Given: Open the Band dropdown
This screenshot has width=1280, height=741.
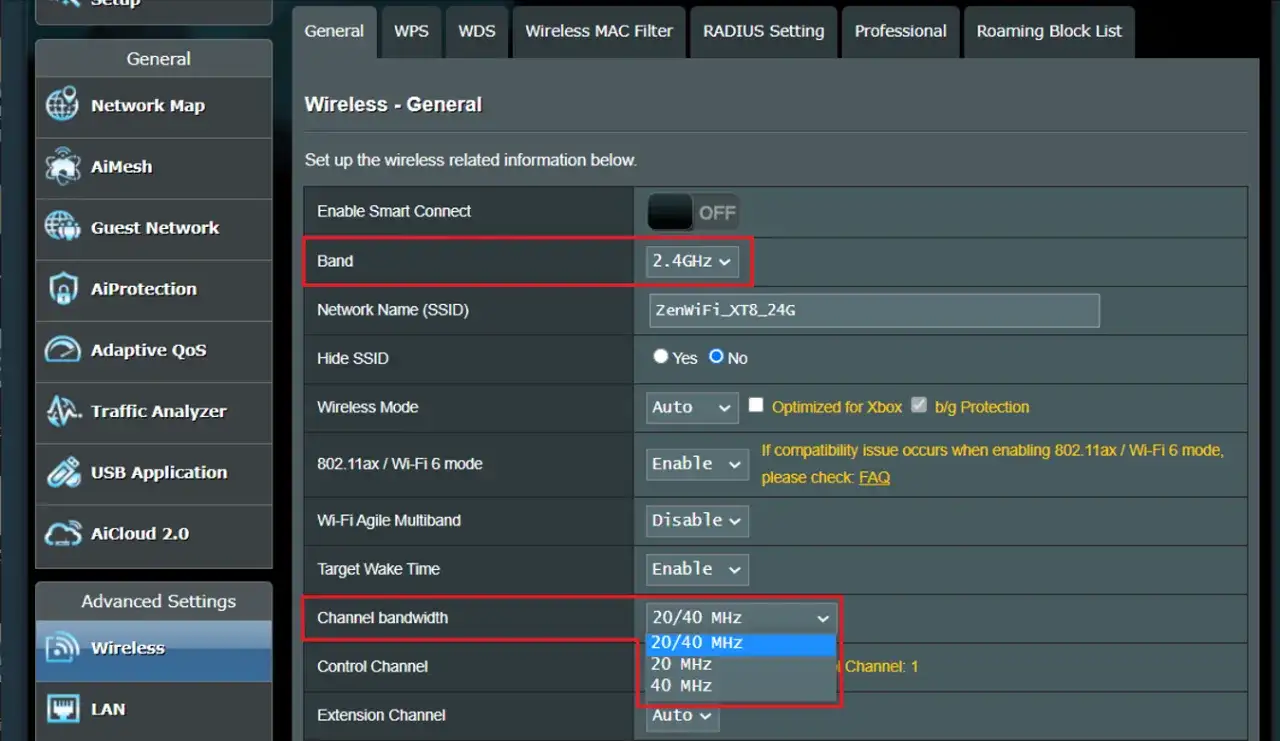Looking at the screenshot, I should click(x=694, y=261).
